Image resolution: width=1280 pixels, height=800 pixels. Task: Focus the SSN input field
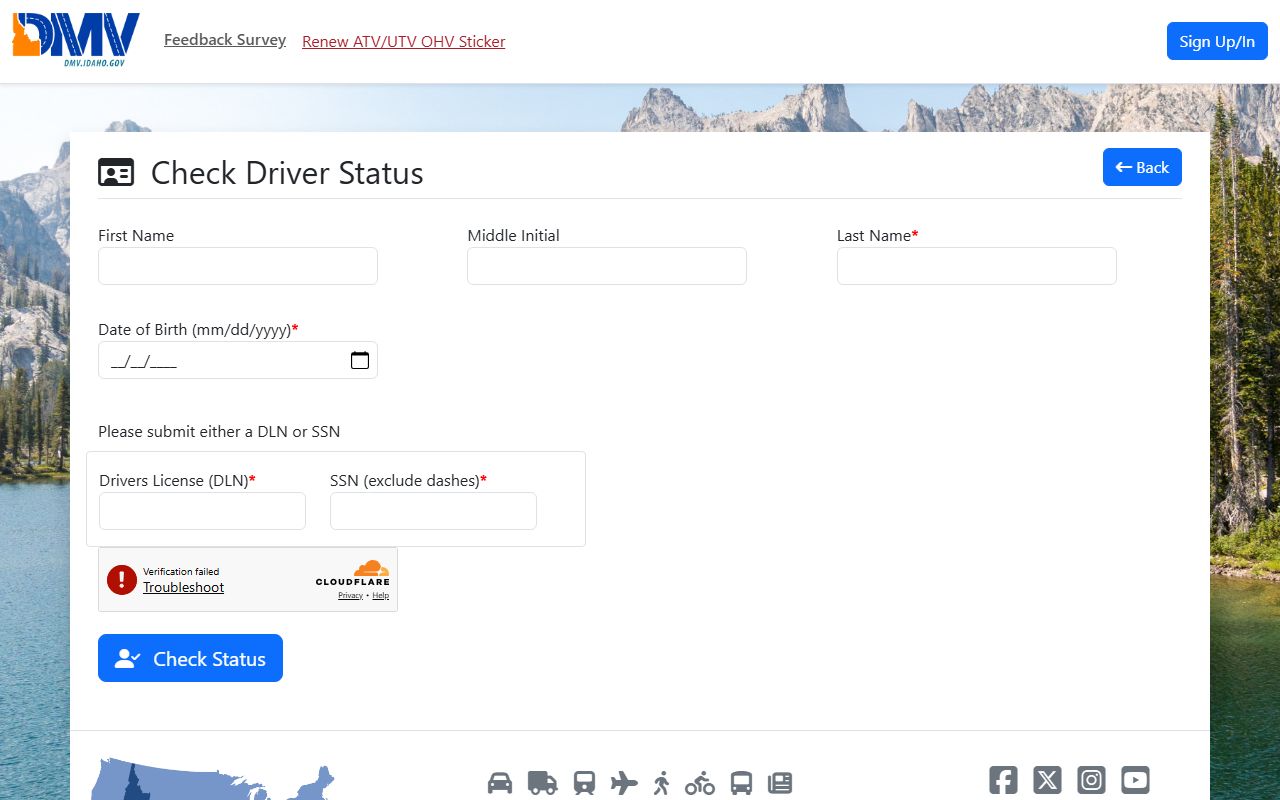coord(433,511)
